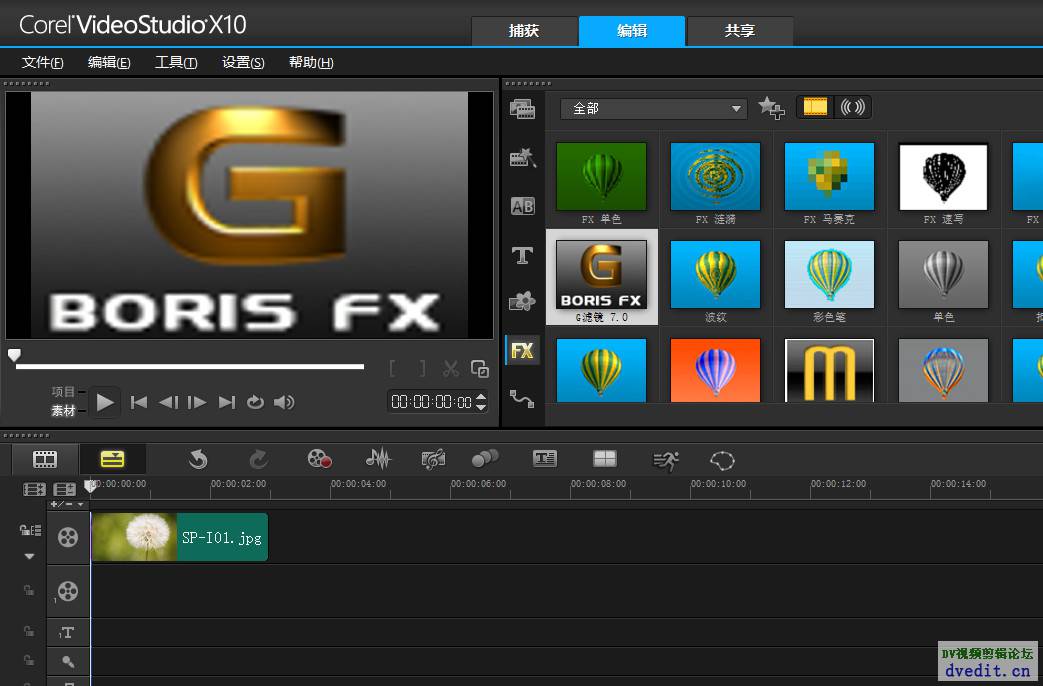Step to previous frame
1043x686 pixels.
(x=168, y=402)
